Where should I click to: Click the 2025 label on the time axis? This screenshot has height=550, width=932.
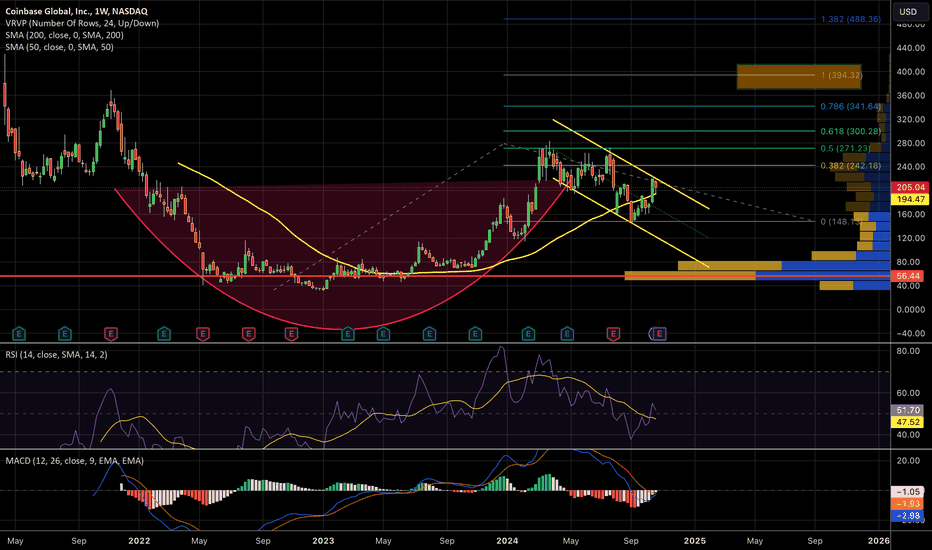694,540
